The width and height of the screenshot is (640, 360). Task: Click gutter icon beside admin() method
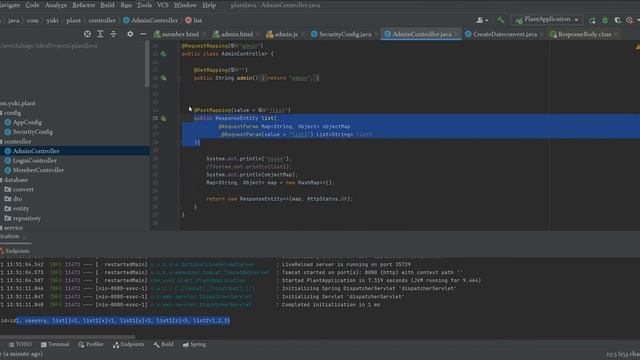[x=163, y=78]
